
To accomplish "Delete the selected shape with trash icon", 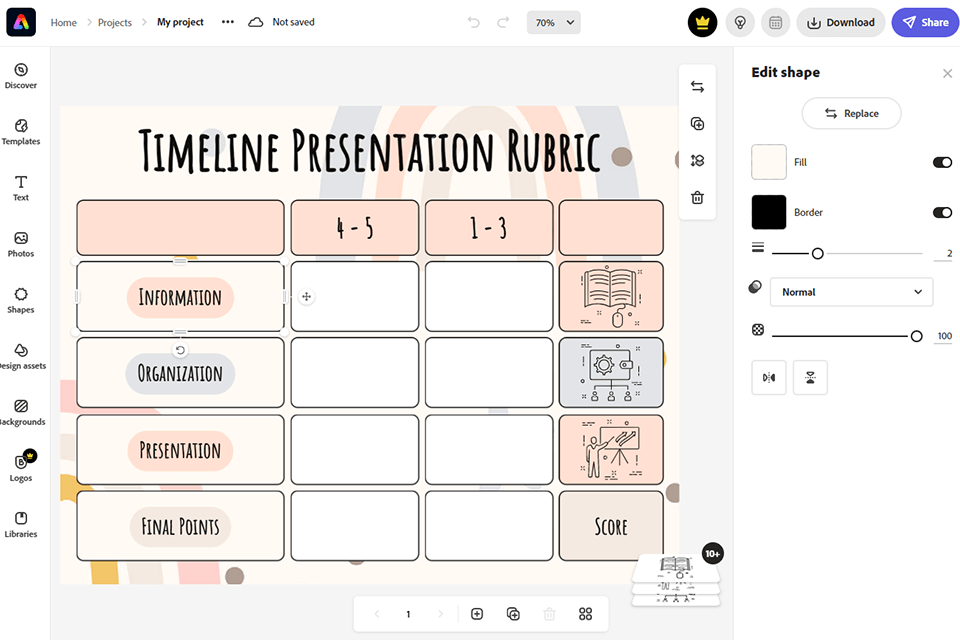I will [x=697, y=198].
